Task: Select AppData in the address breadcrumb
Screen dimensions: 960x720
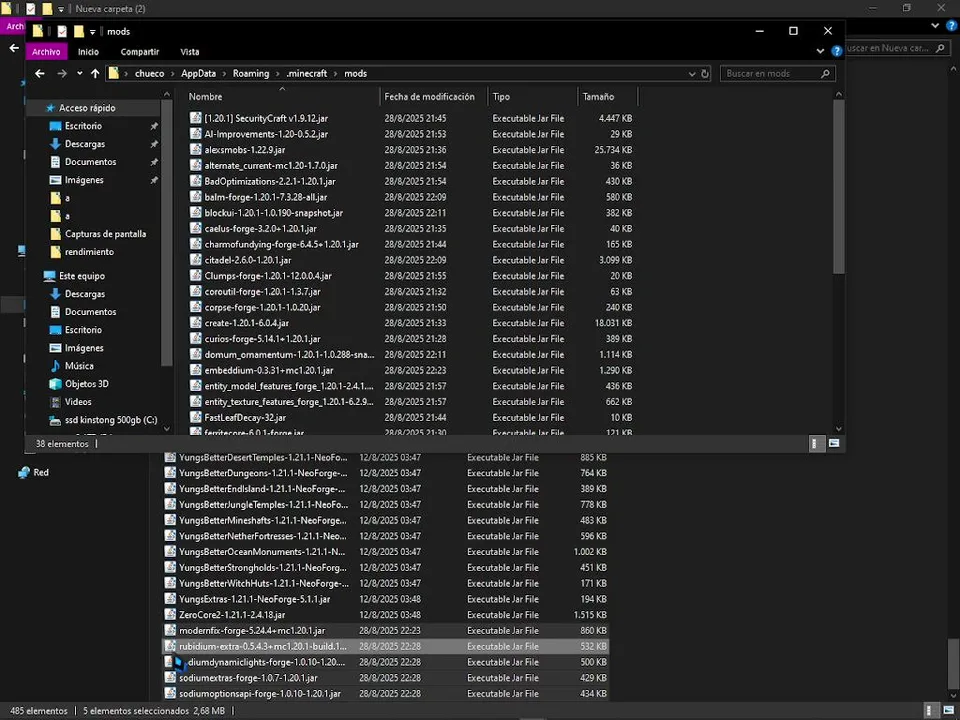Action: pos(198,73)
